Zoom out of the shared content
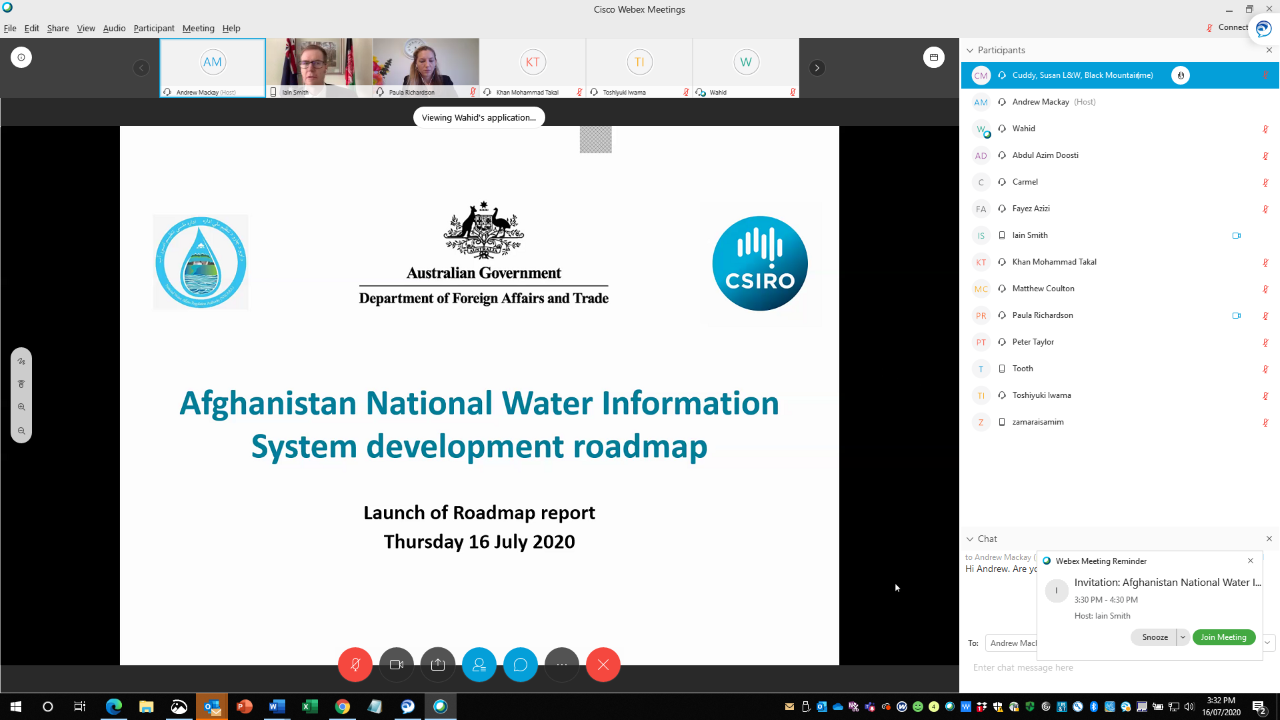The height and width of the screenshot is (720, 1280). tap(21, 430)
